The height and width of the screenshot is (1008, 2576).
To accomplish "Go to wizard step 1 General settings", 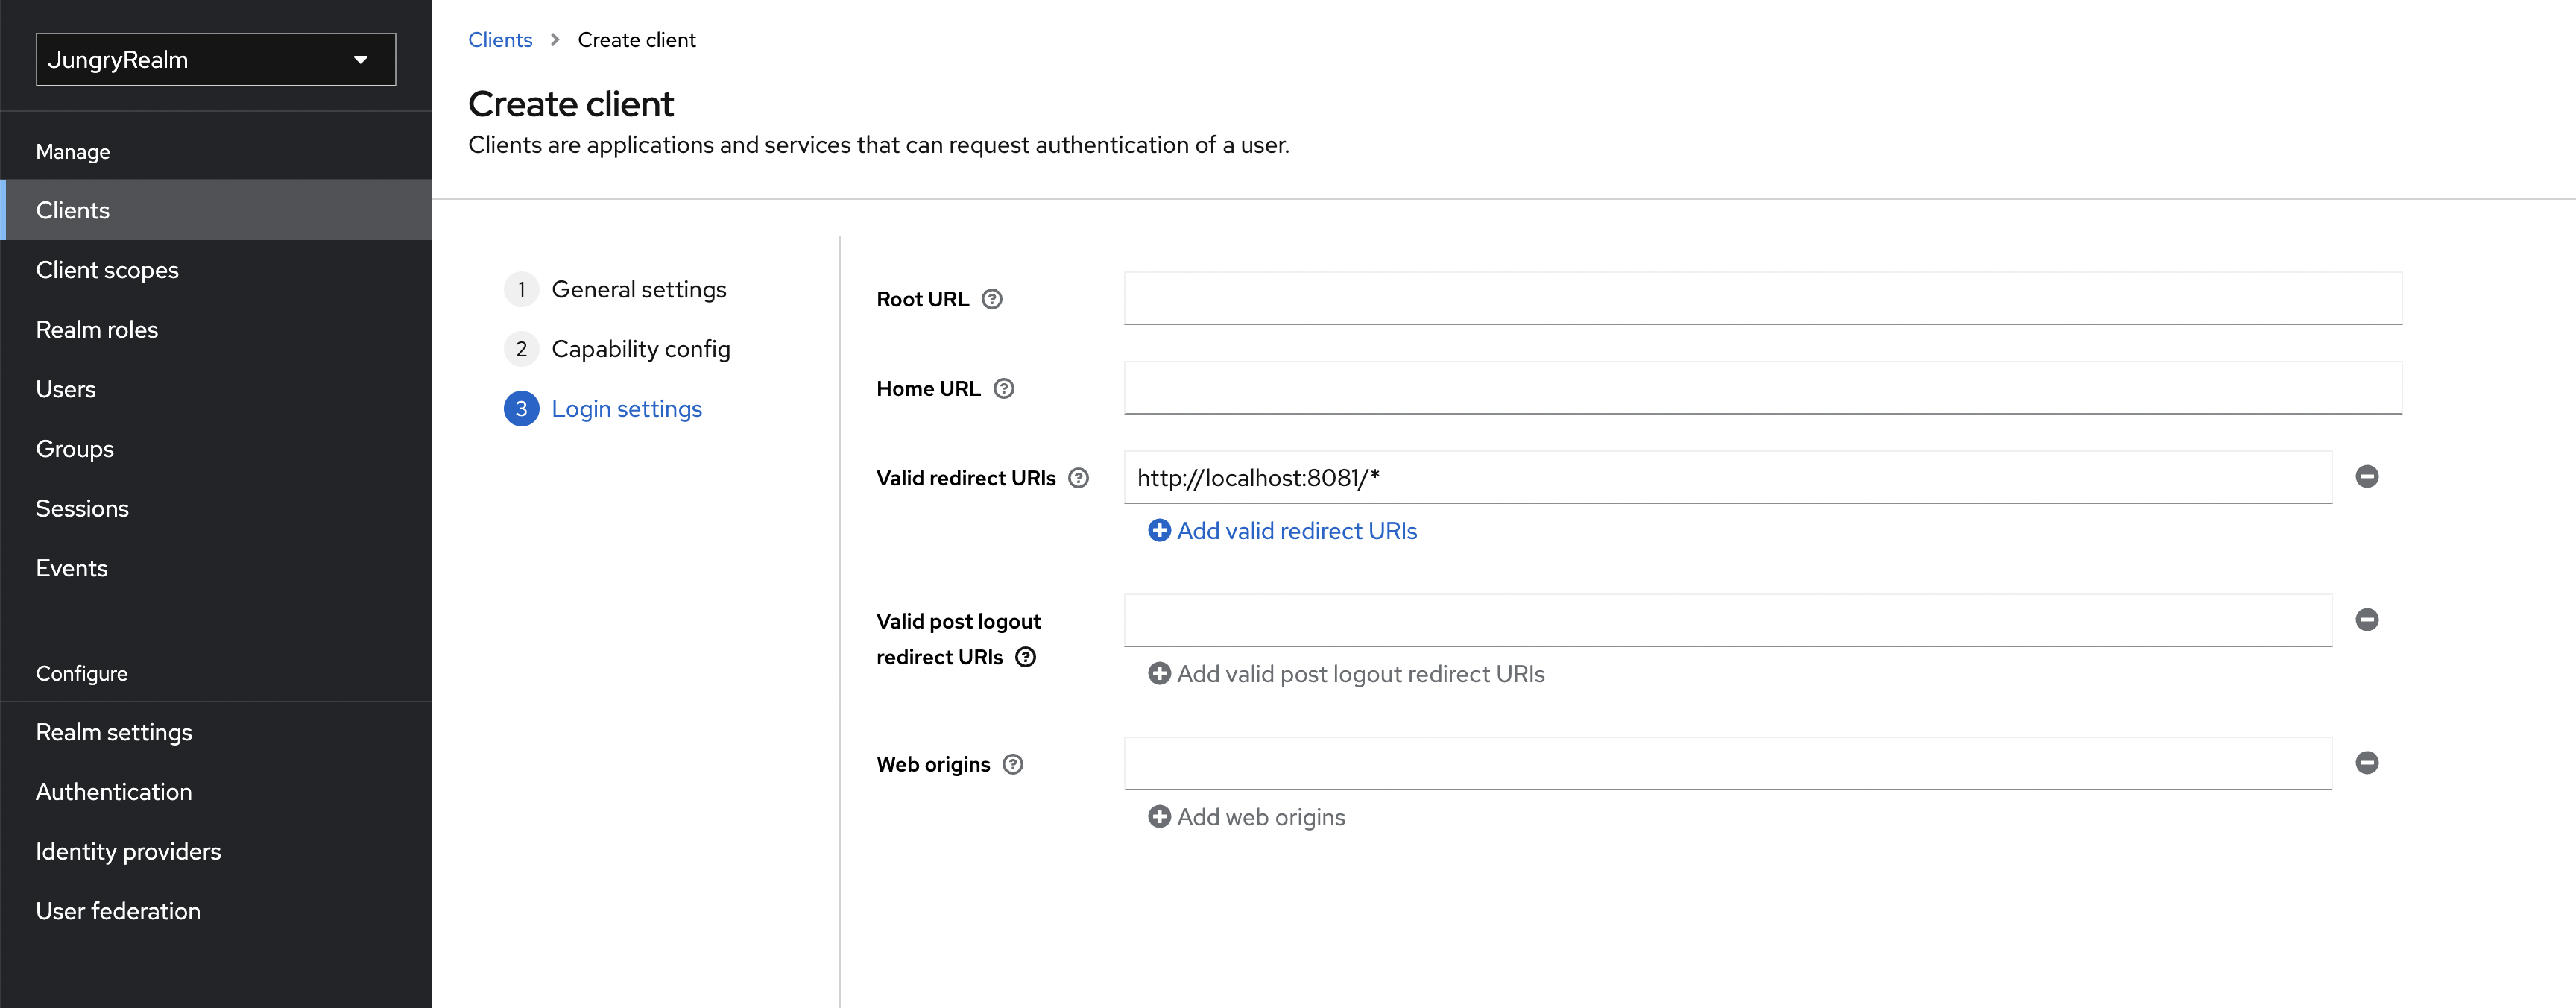I will pos(616,289).
